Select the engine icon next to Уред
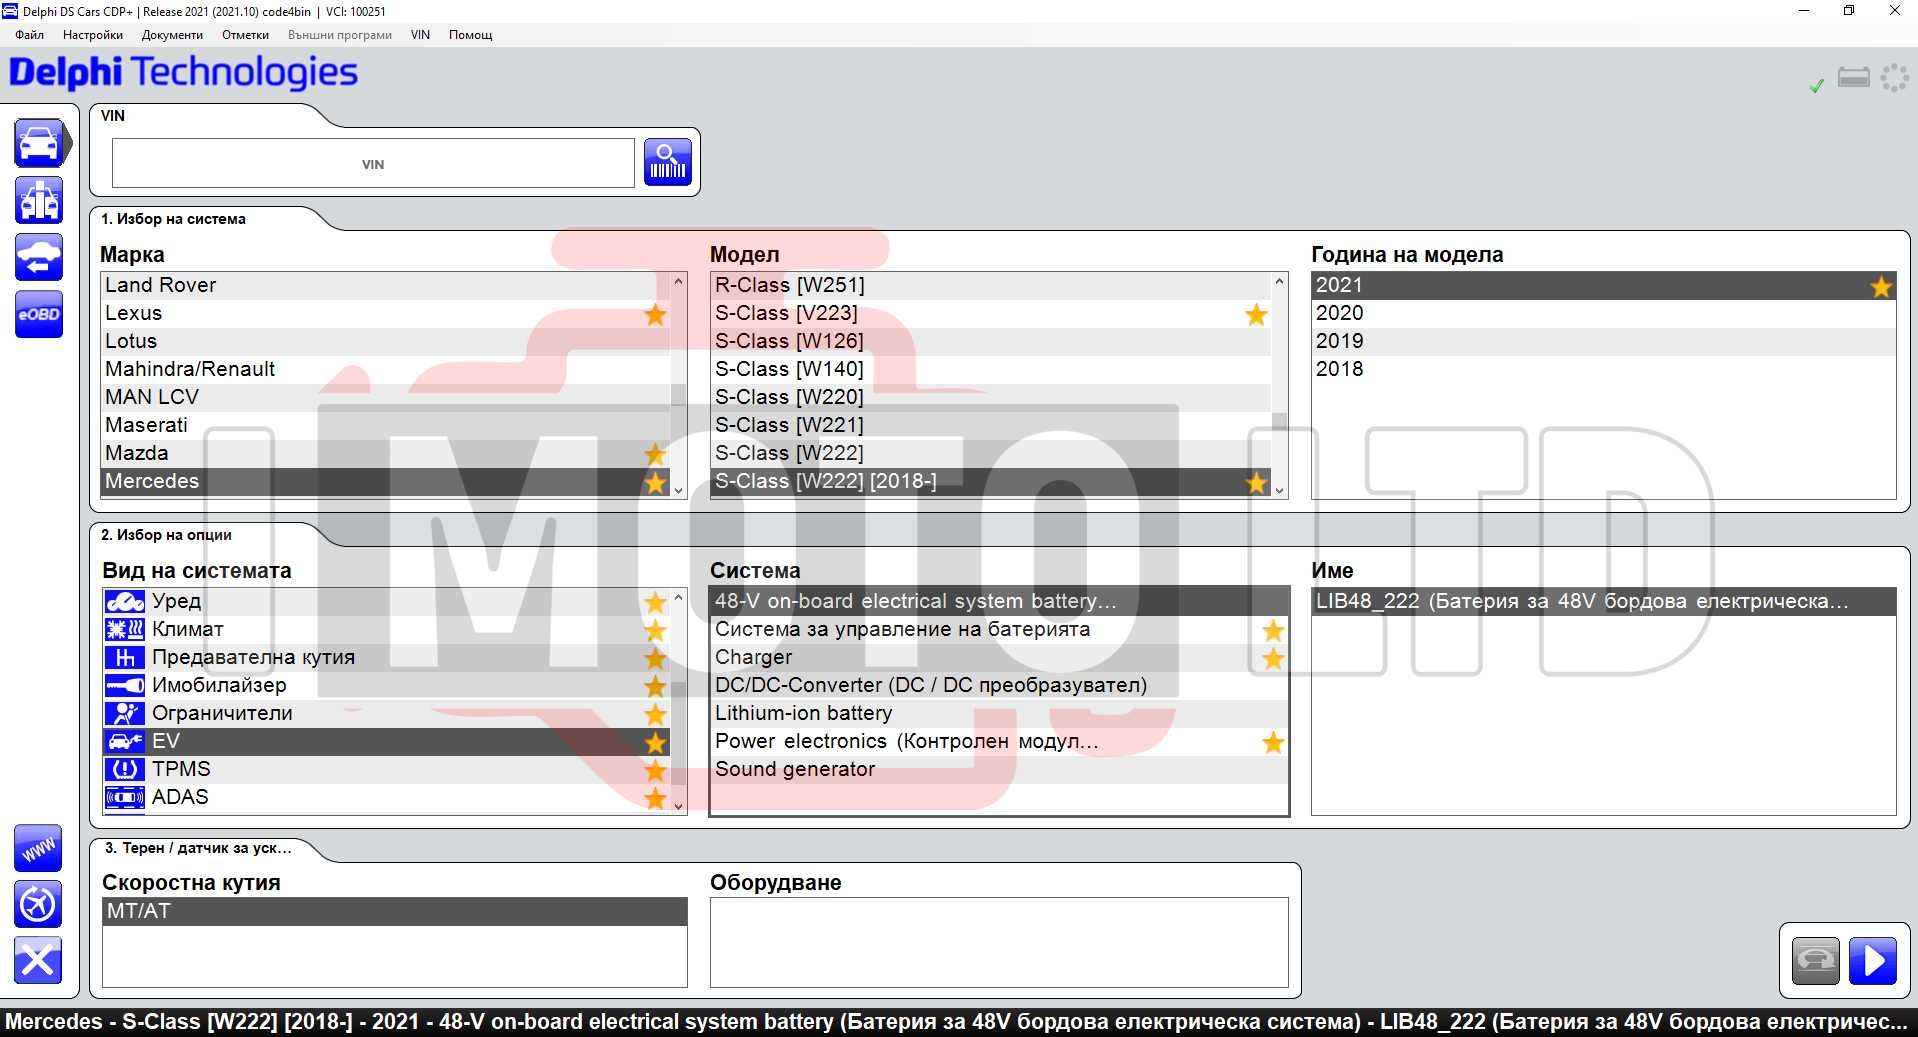The height and width of the screenshot is (1037, 1918). 125,602
